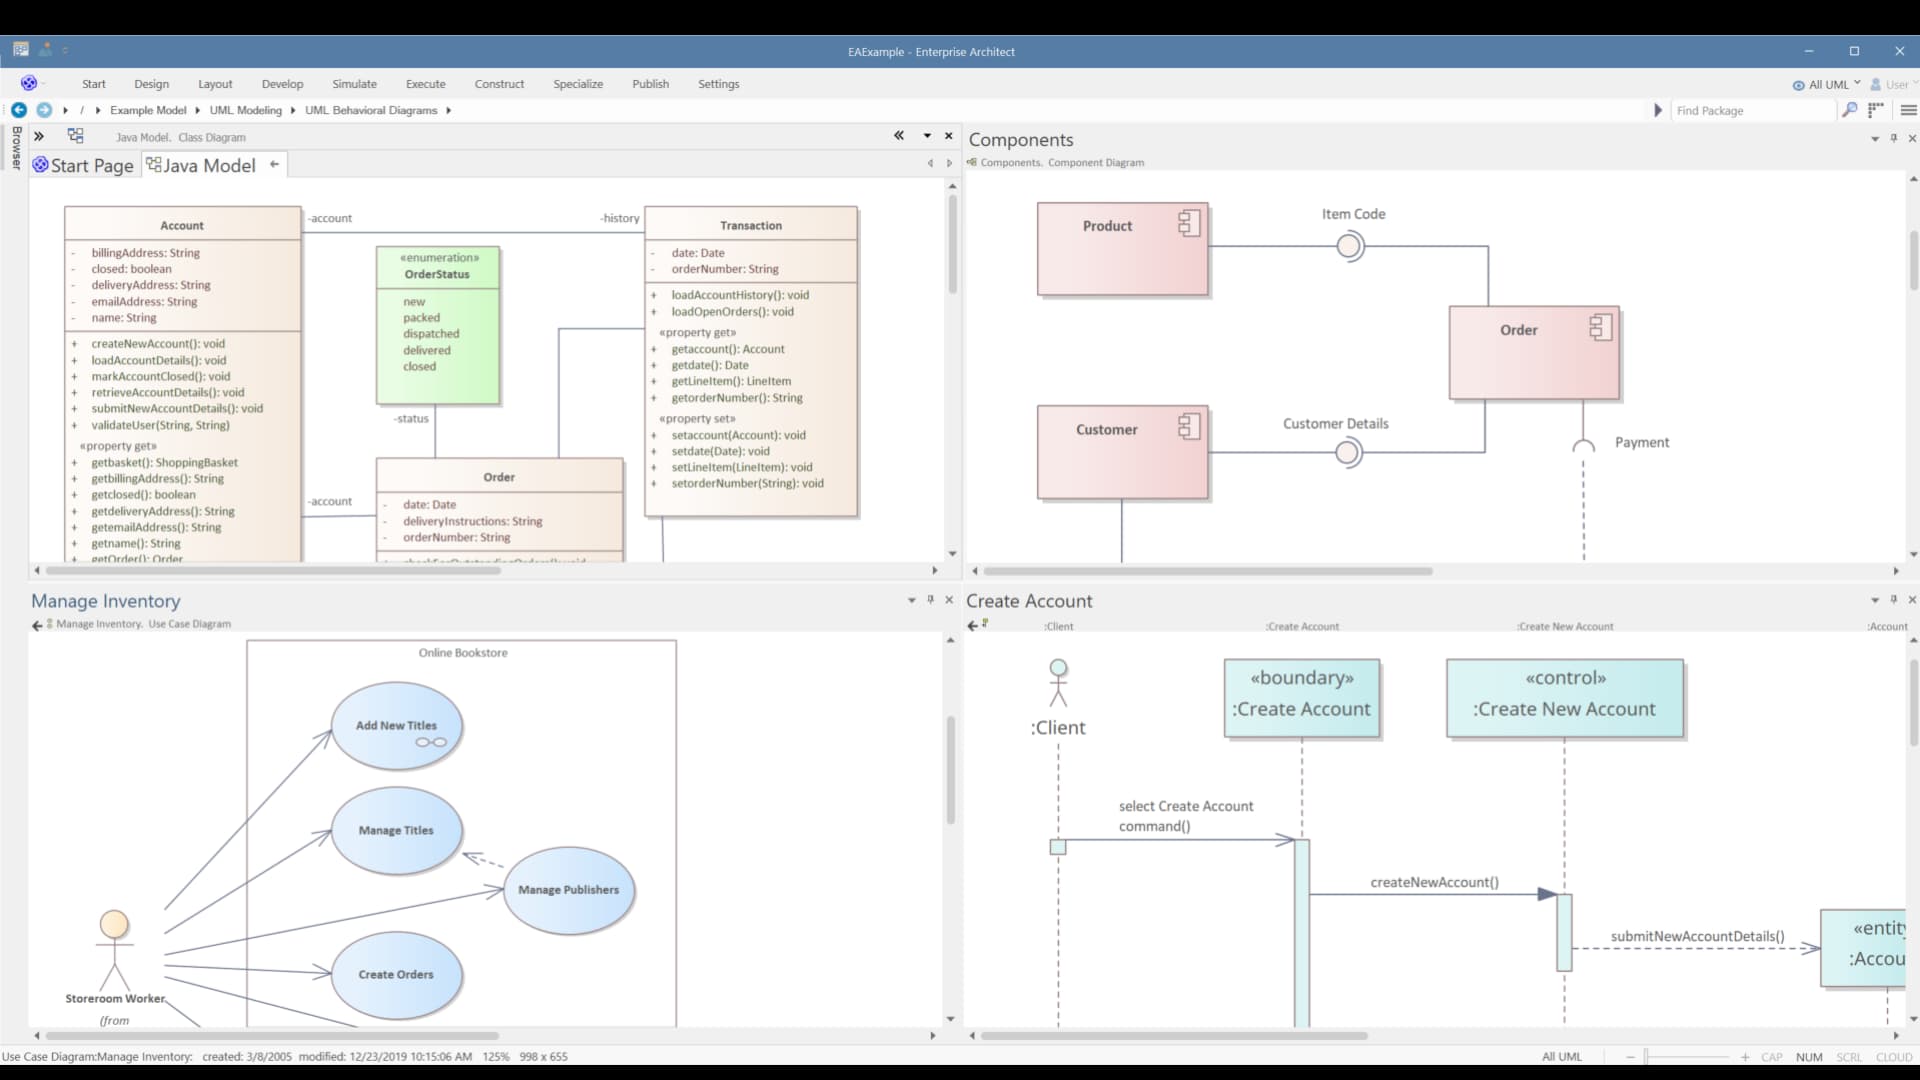Viewport: 1920px width, 1080px height.
Task: Select the Manage Publishers use case
Action: 569,890
